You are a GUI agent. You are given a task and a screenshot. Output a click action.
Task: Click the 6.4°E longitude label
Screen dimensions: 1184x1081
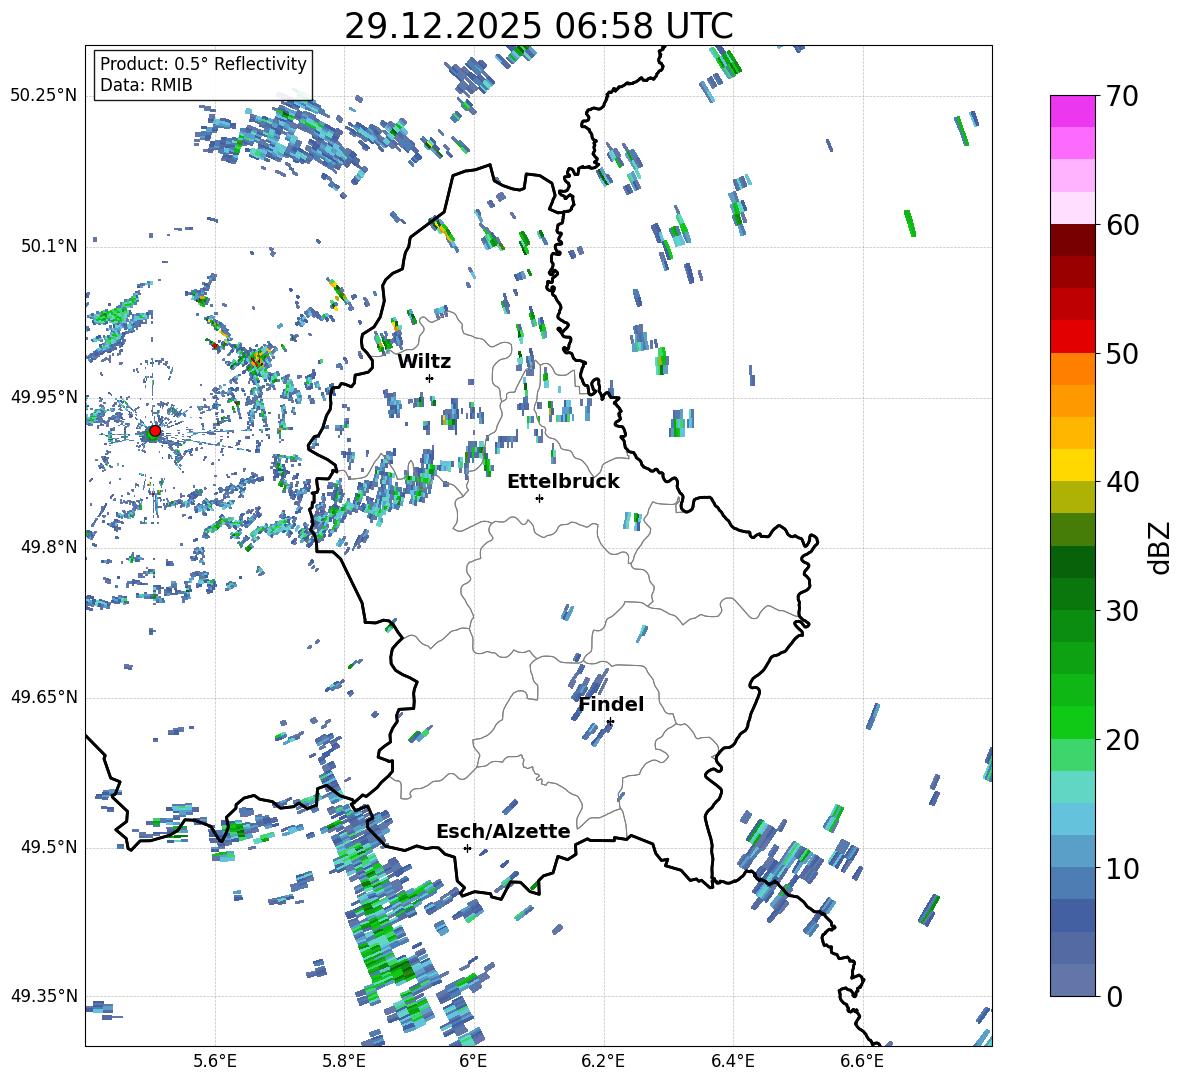732,1062
